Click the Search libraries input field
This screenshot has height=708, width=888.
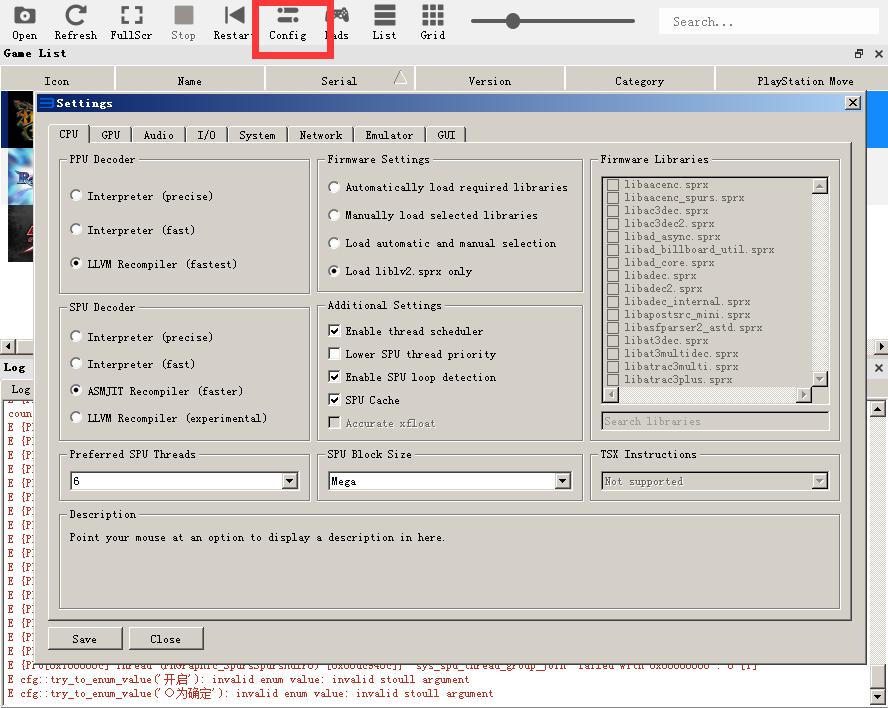715,421
